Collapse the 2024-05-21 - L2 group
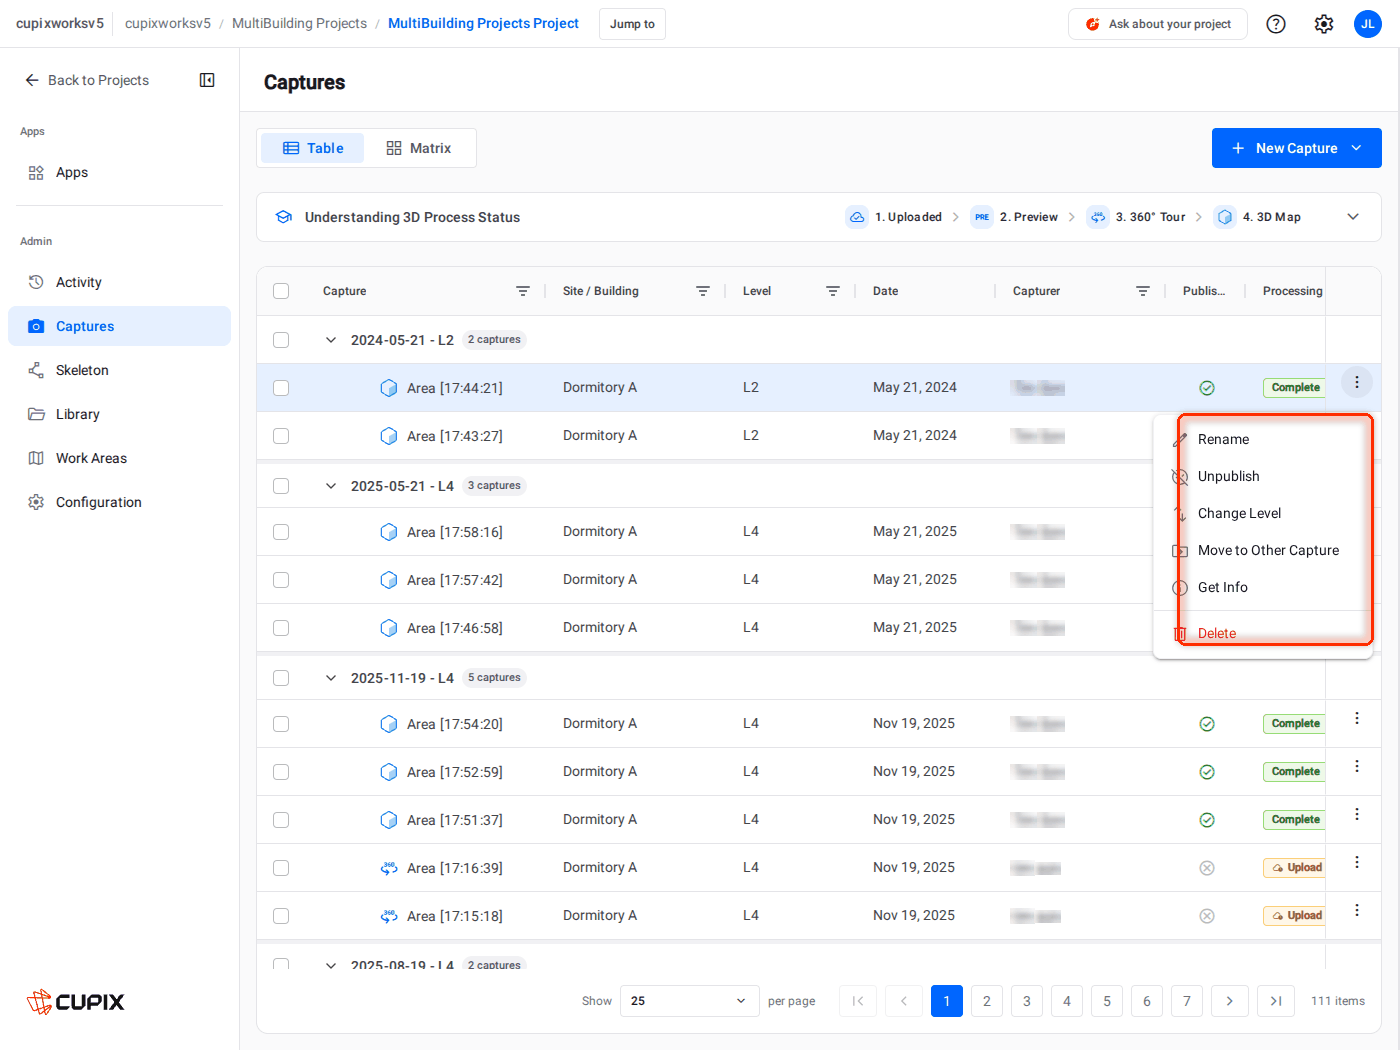The width and height of the screenshot is (1400, 1050). point(331,340)
